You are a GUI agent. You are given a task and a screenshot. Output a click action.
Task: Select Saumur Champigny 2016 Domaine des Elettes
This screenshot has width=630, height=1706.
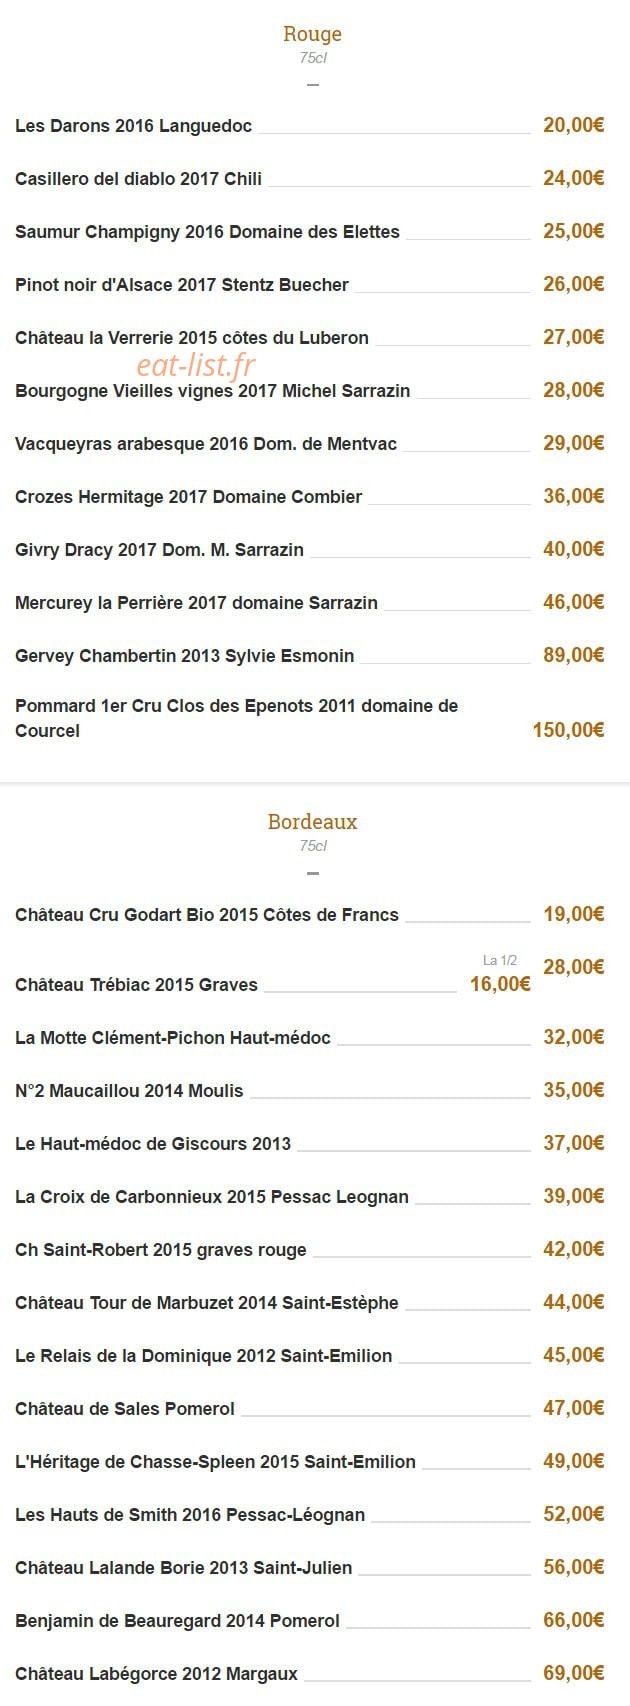click(207, 232)
